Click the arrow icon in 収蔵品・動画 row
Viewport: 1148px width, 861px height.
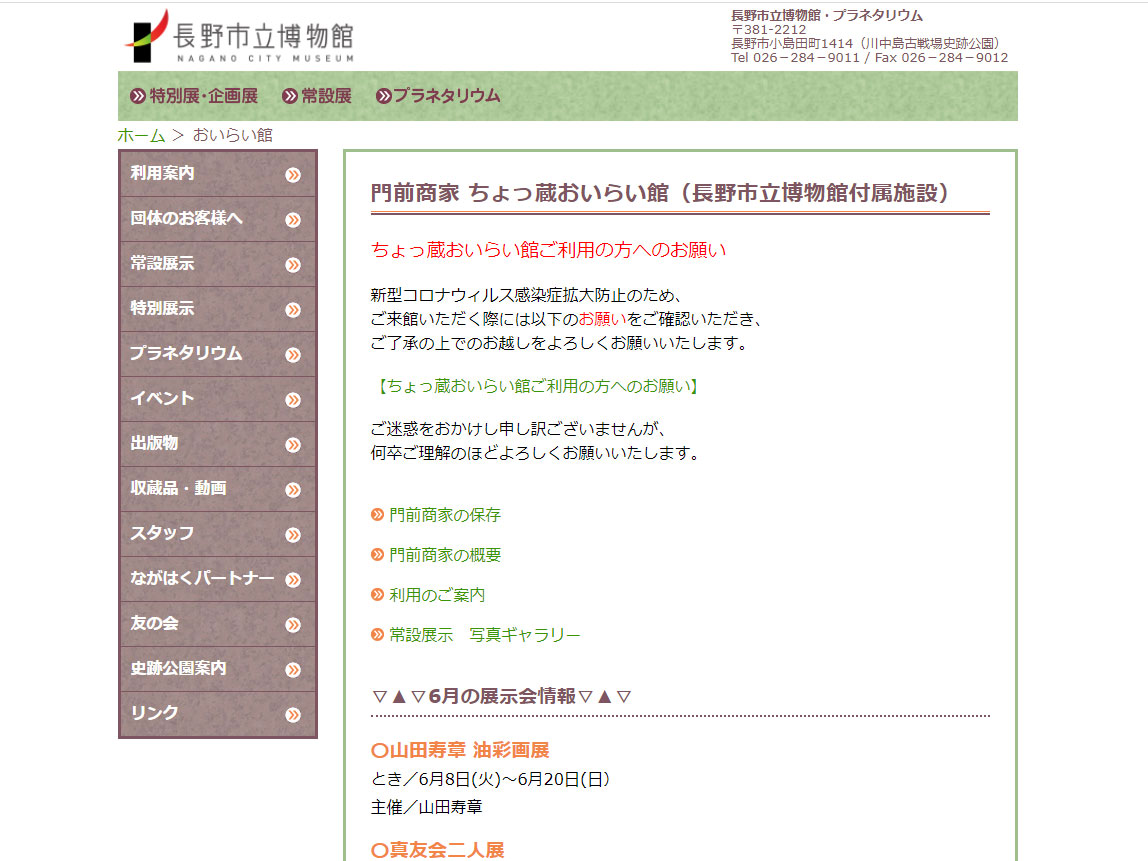click(293, 490)
